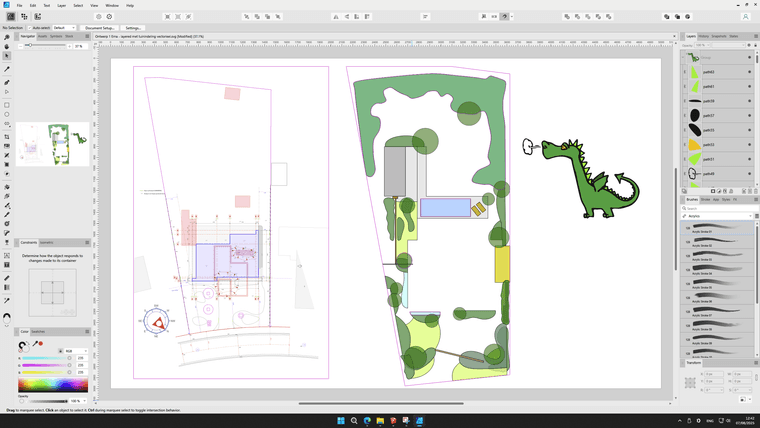Open the layer blend mode dropdown

coord(728,45)
